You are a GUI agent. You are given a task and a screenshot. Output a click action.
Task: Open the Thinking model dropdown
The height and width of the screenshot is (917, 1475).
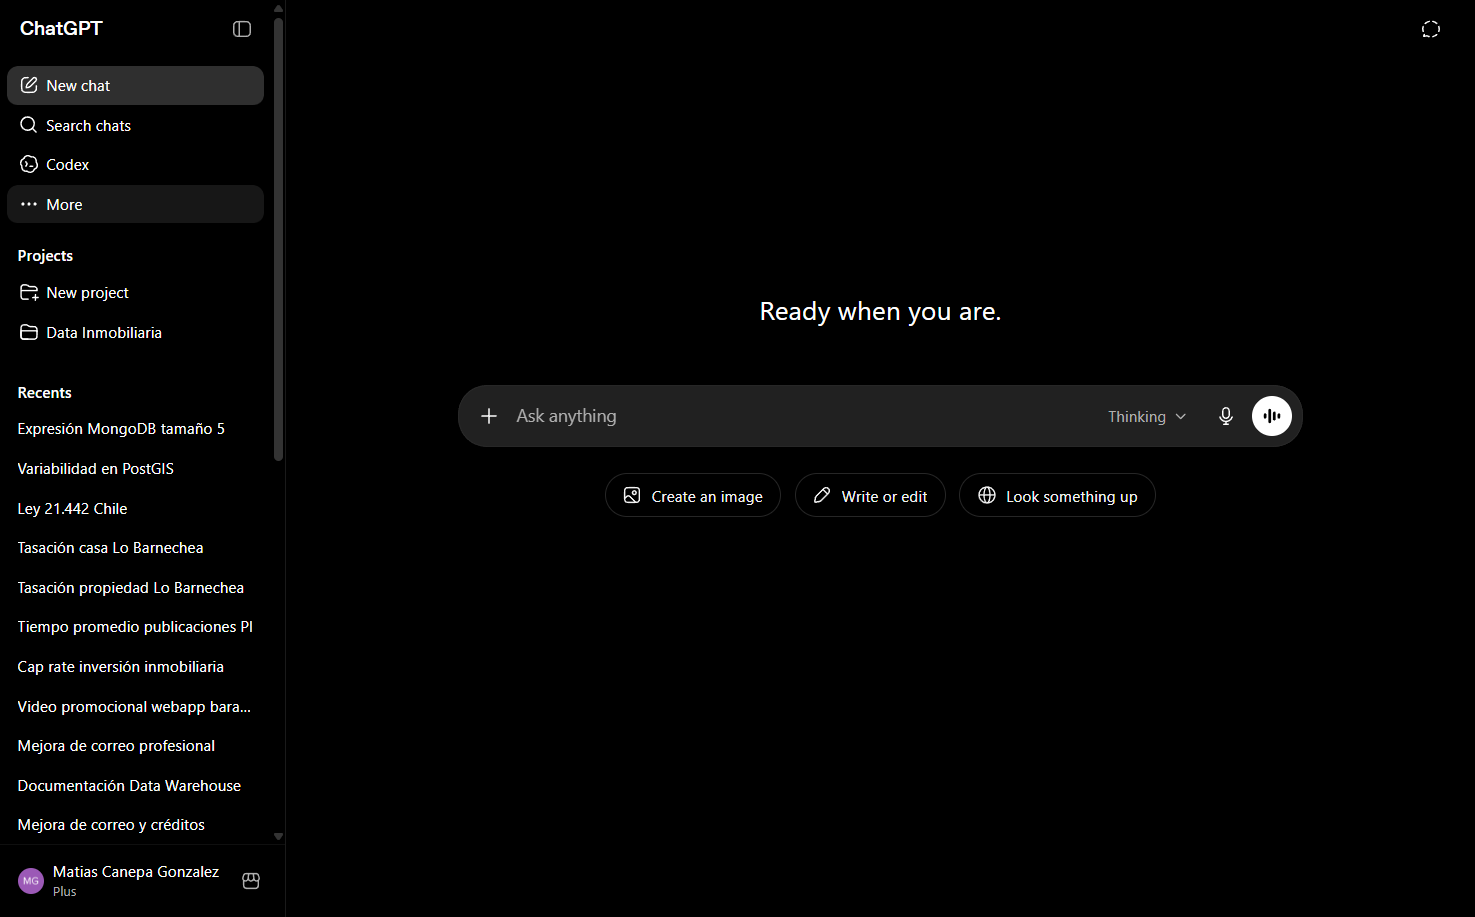(x=1147, y=417)
